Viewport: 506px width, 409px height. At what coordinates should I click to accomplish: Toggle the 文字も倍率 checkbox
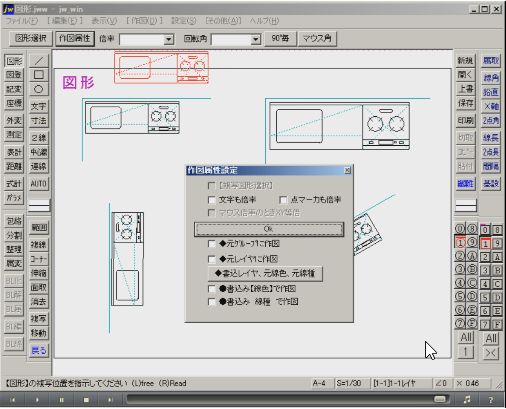(x=211, y=200)
